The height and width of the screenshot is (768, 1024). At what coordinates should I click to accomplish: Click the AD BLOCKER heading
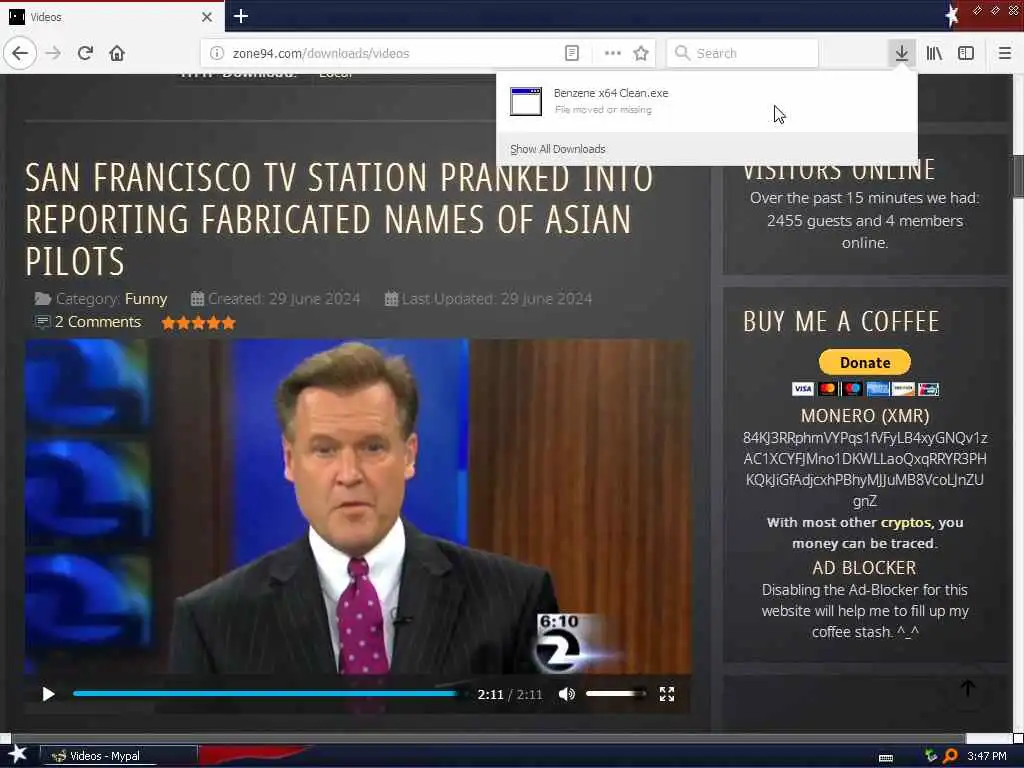tap(864, 568)
